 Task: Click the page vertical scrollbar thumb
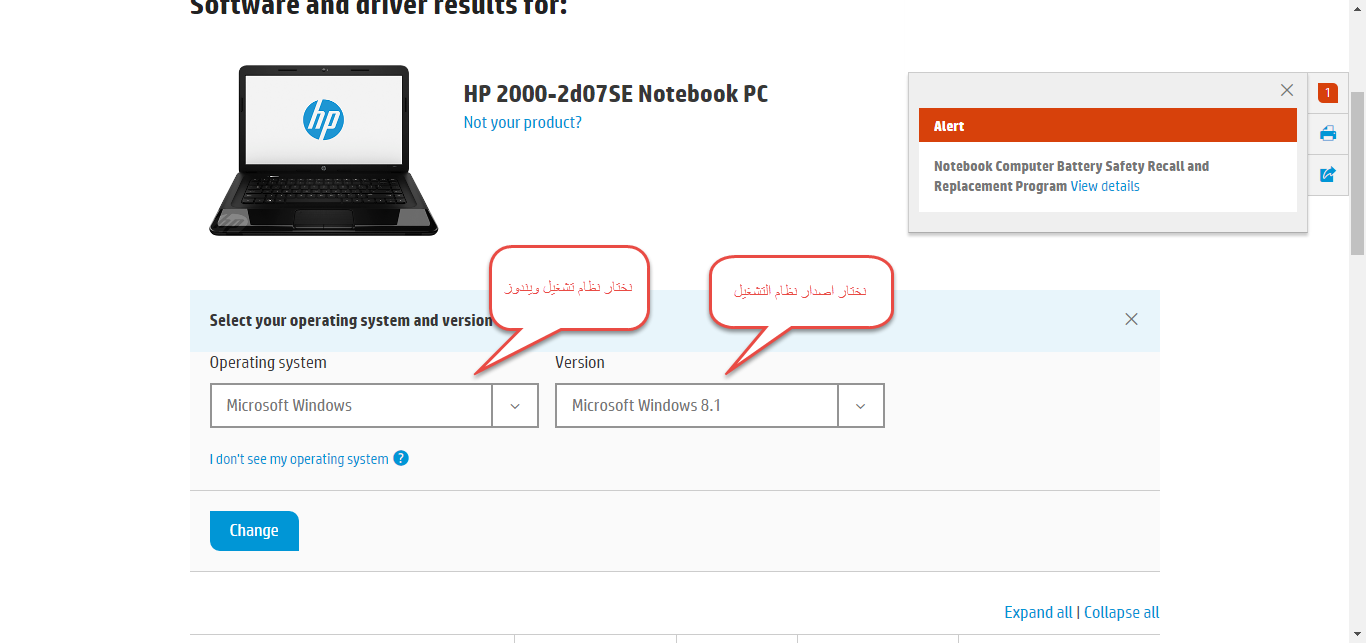click(1357, 172)
